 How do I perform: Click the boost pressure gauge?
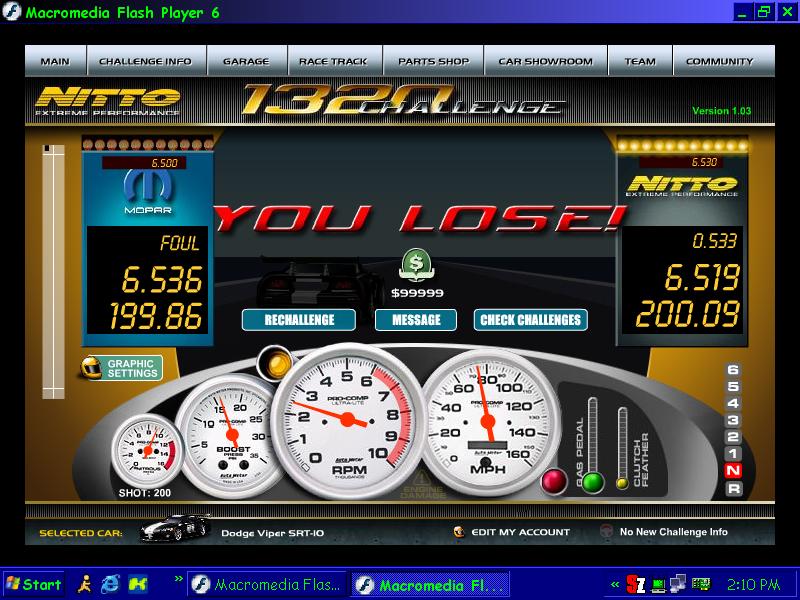pyautogui.click(x=230, y=435)
